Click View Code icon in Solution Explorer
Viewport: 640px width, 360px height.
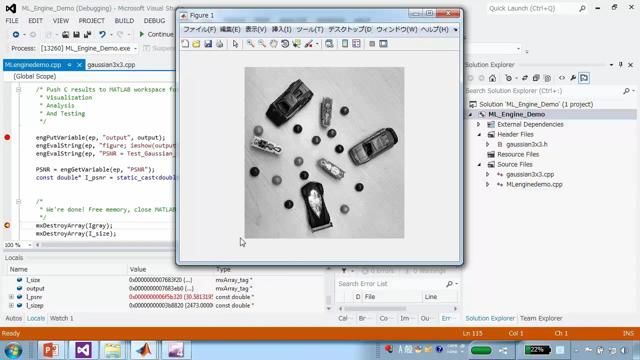point(562,78)
